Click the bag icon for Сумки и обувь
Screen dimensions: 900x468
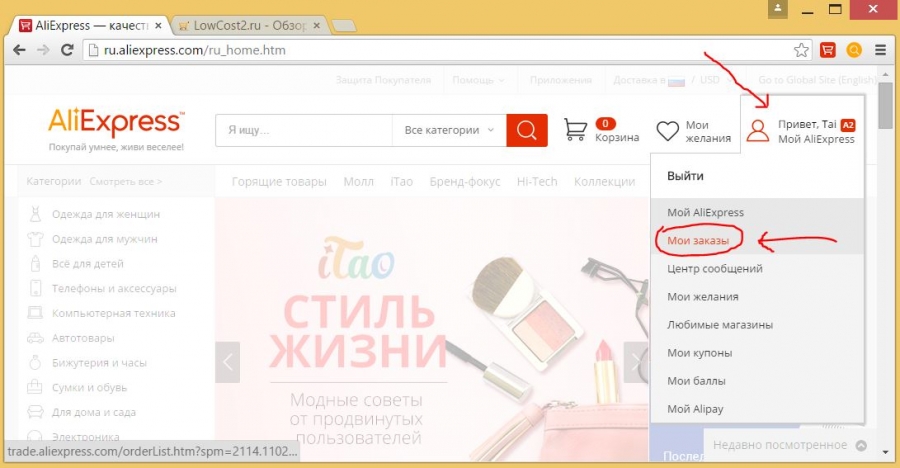[x=35, y=387]
